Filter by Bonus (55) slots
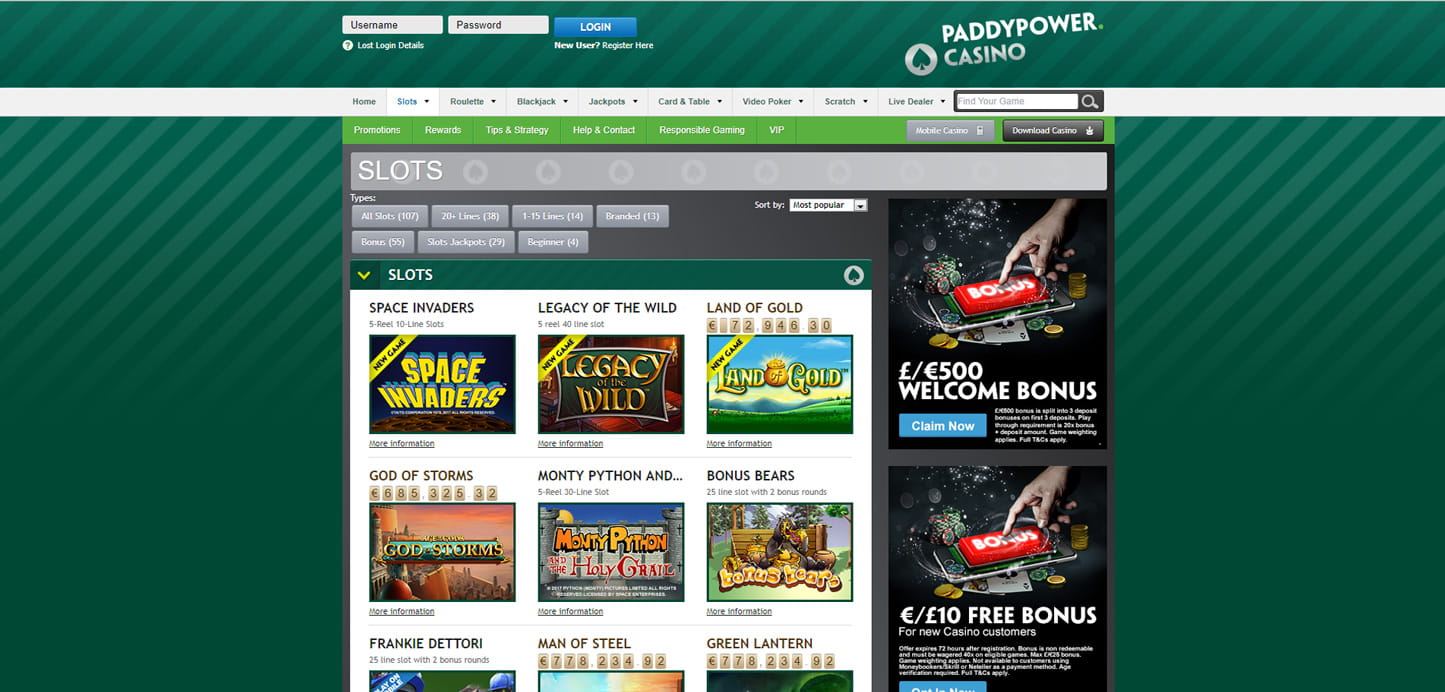This screenshot has width=1445, height=692. click(382, 242)
